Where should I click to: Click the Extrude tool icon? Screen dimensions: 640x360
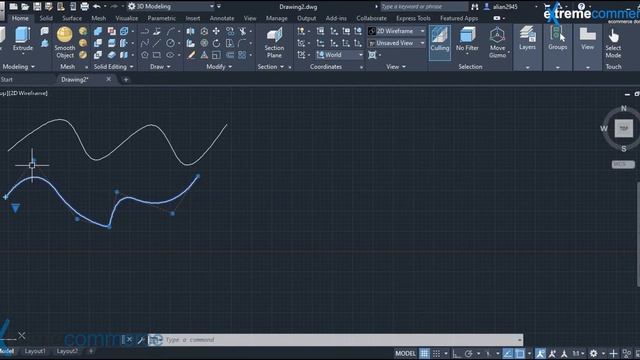22,35
